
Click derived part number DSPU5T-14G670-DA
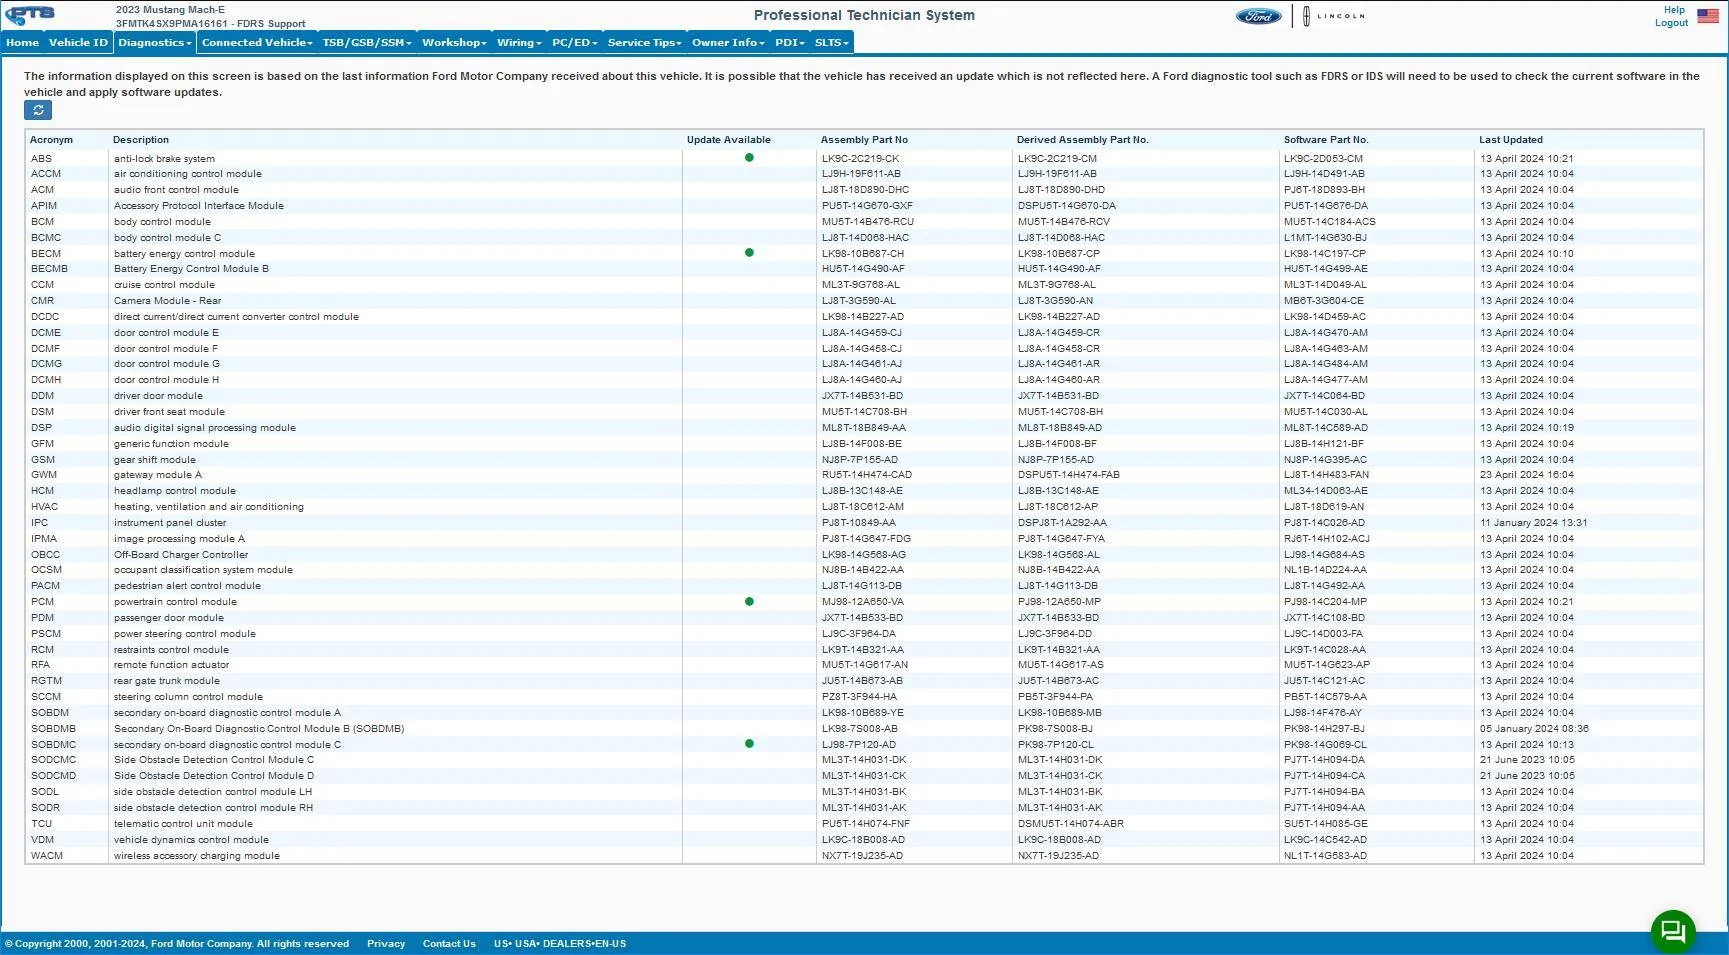point(1067,206)
